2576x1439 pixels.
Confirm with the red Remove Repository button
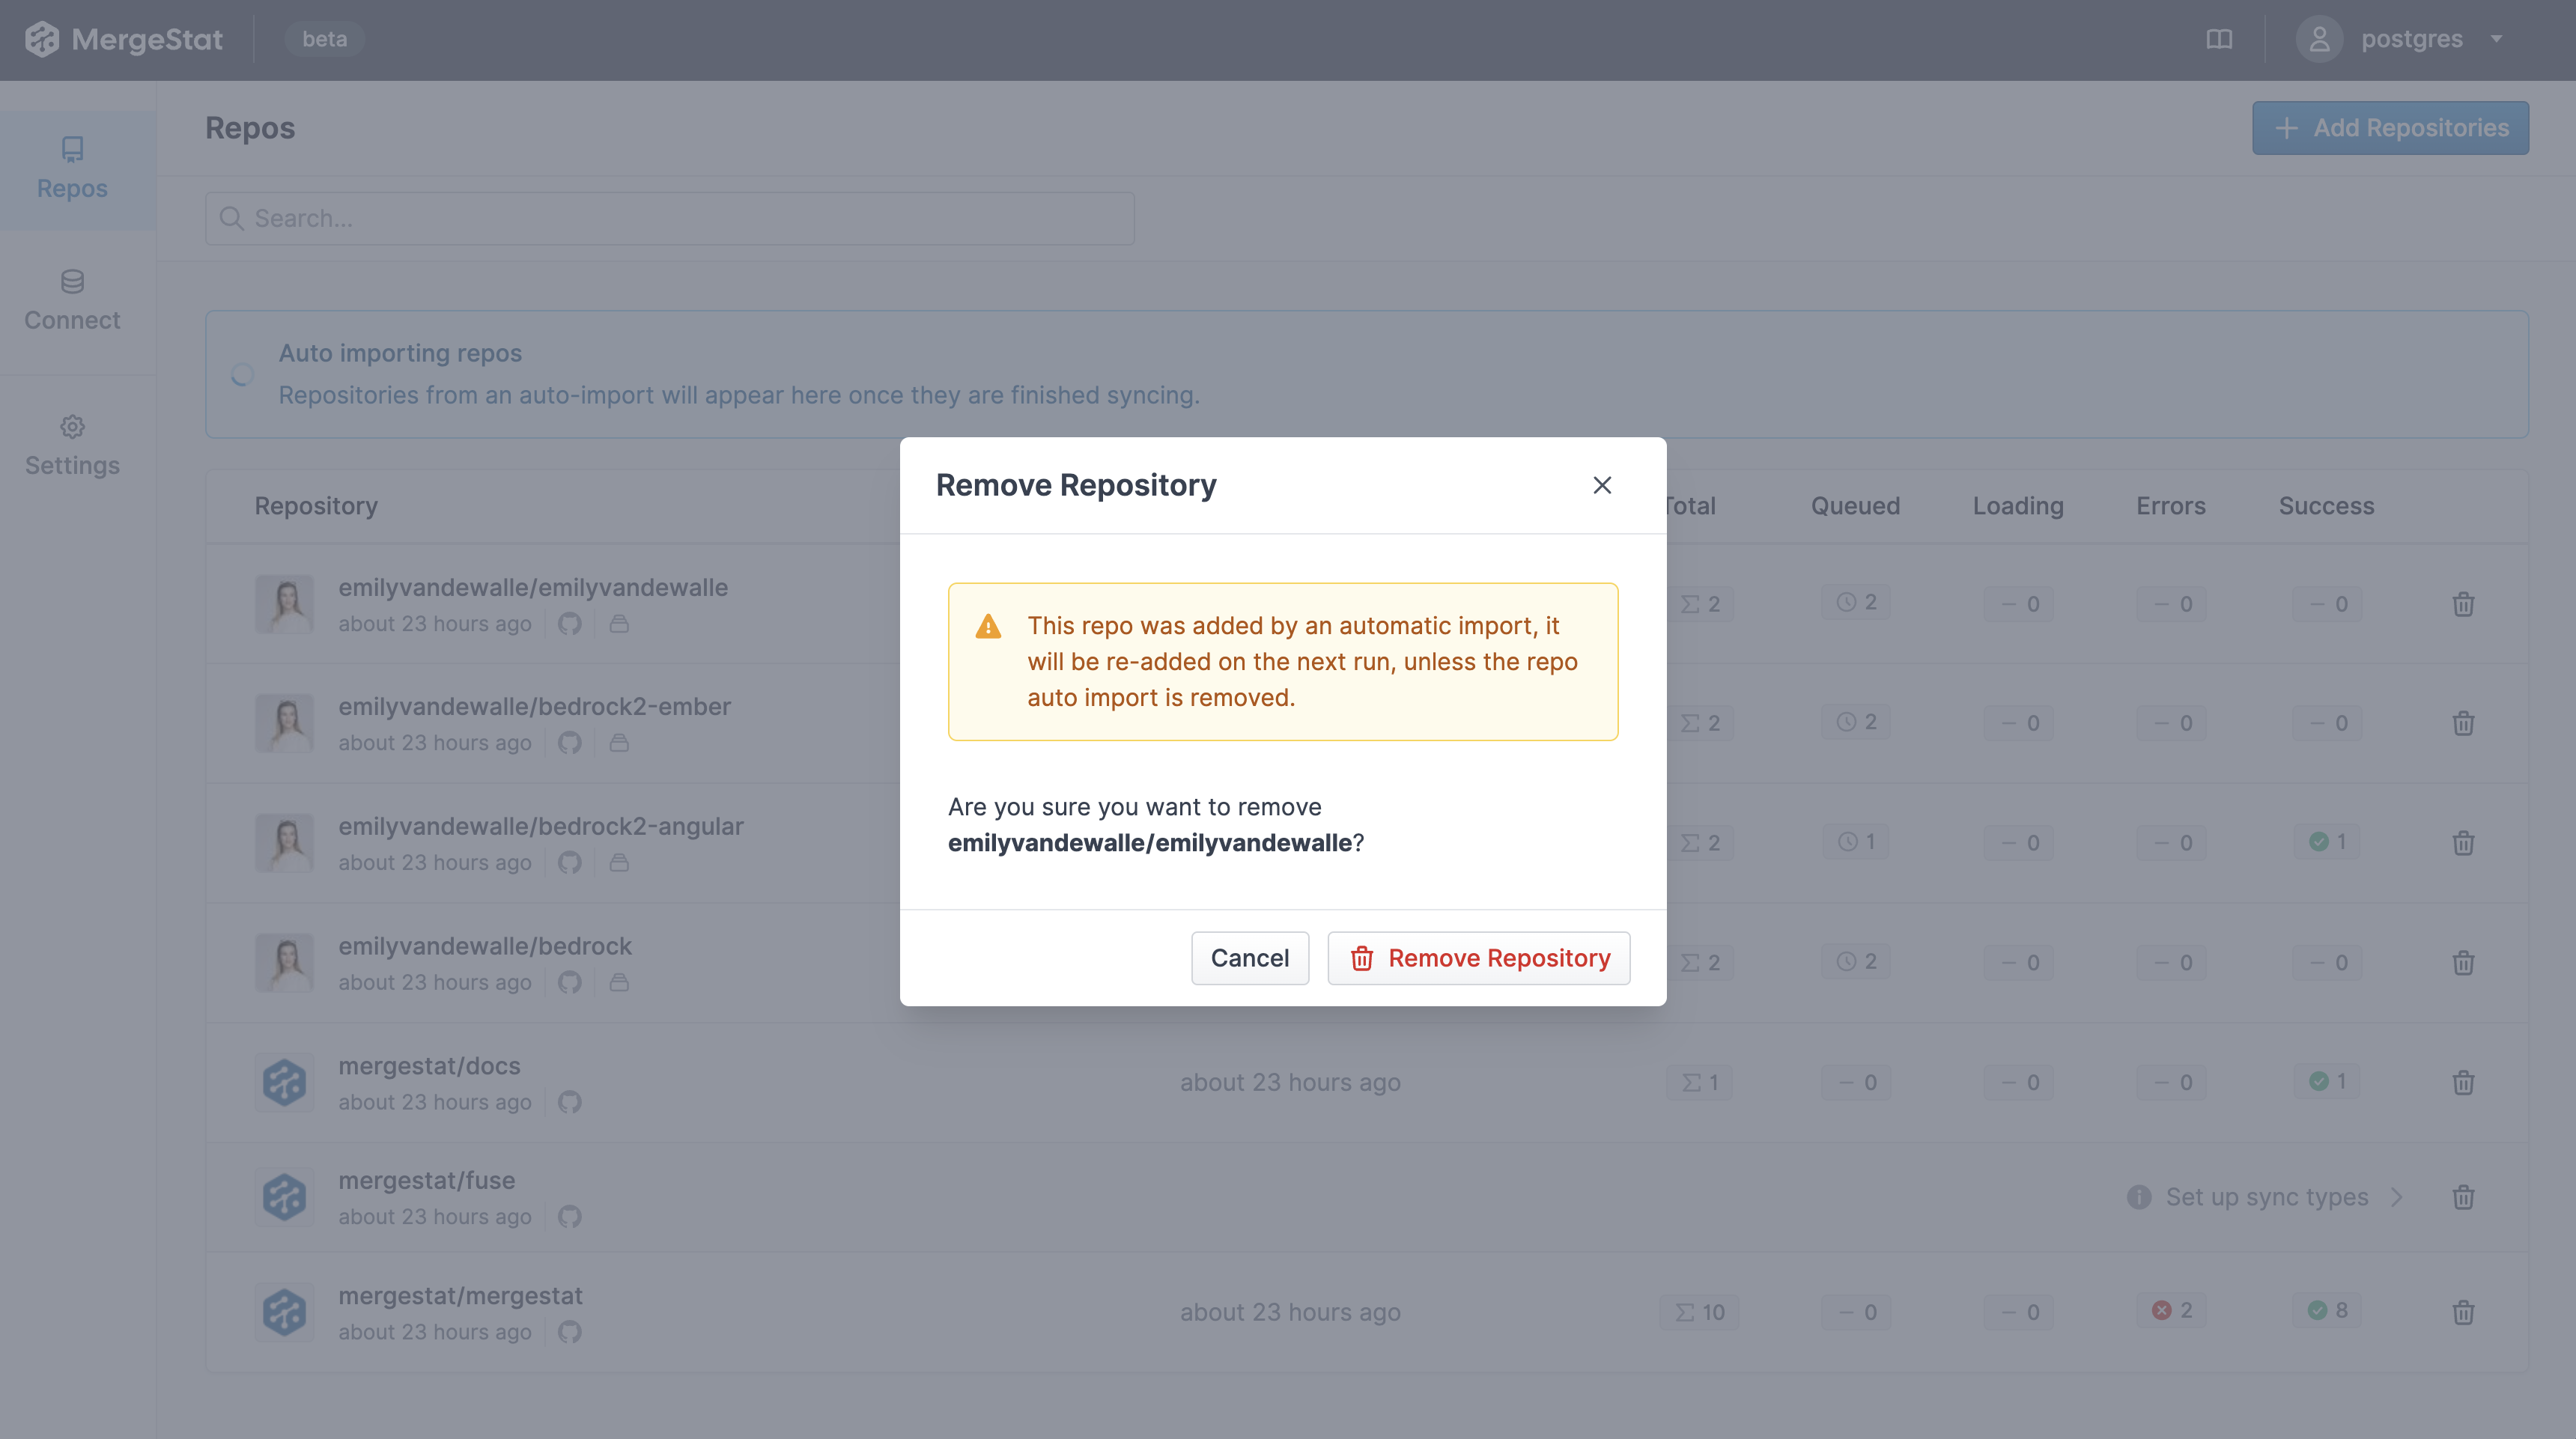click(1478, 957)
